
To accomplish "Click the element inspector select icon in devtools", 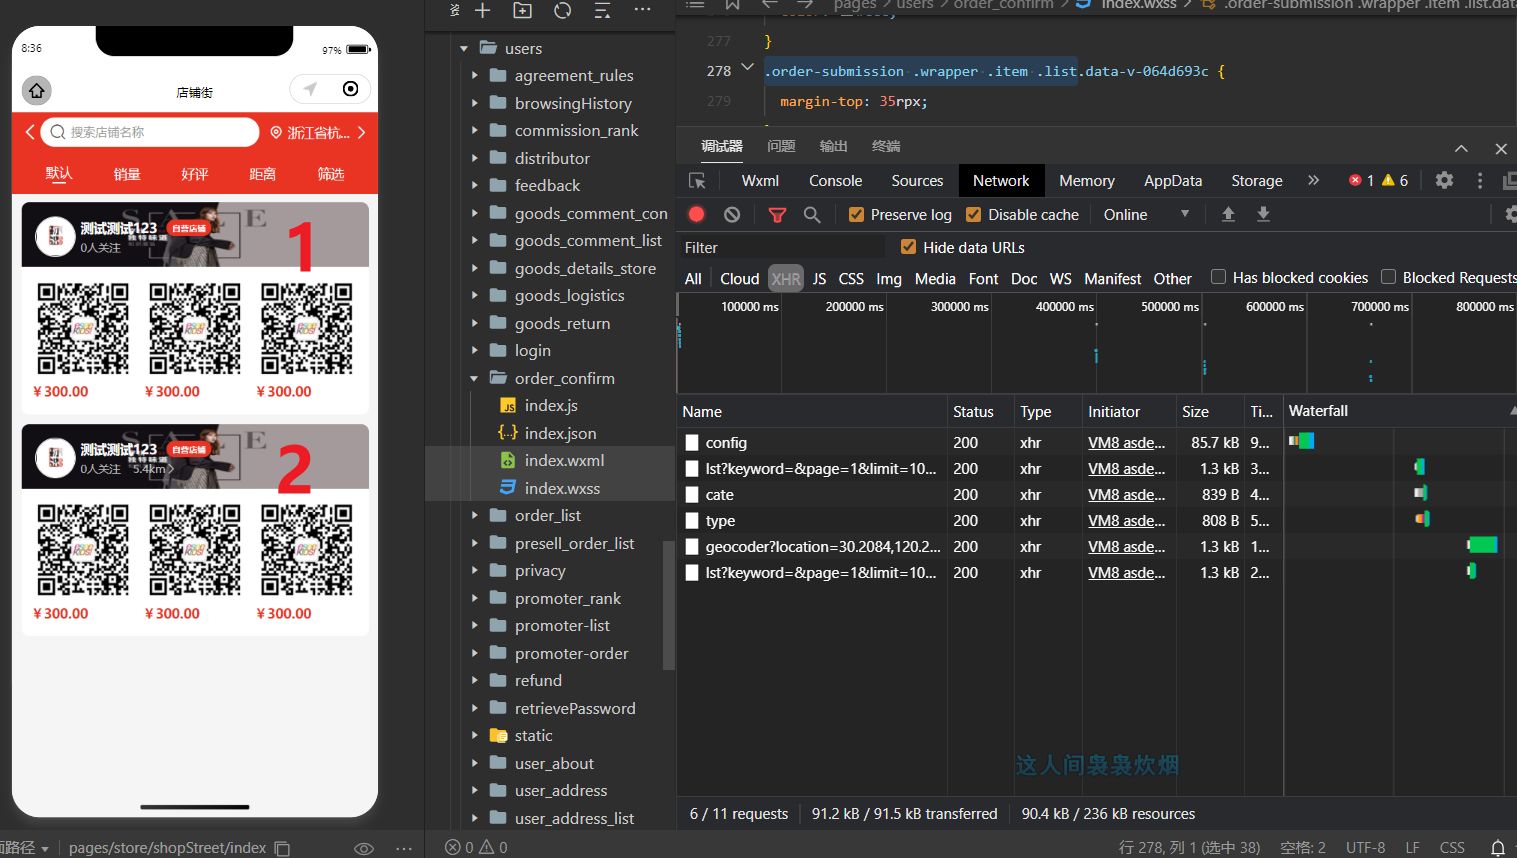I will coord(697,181).
